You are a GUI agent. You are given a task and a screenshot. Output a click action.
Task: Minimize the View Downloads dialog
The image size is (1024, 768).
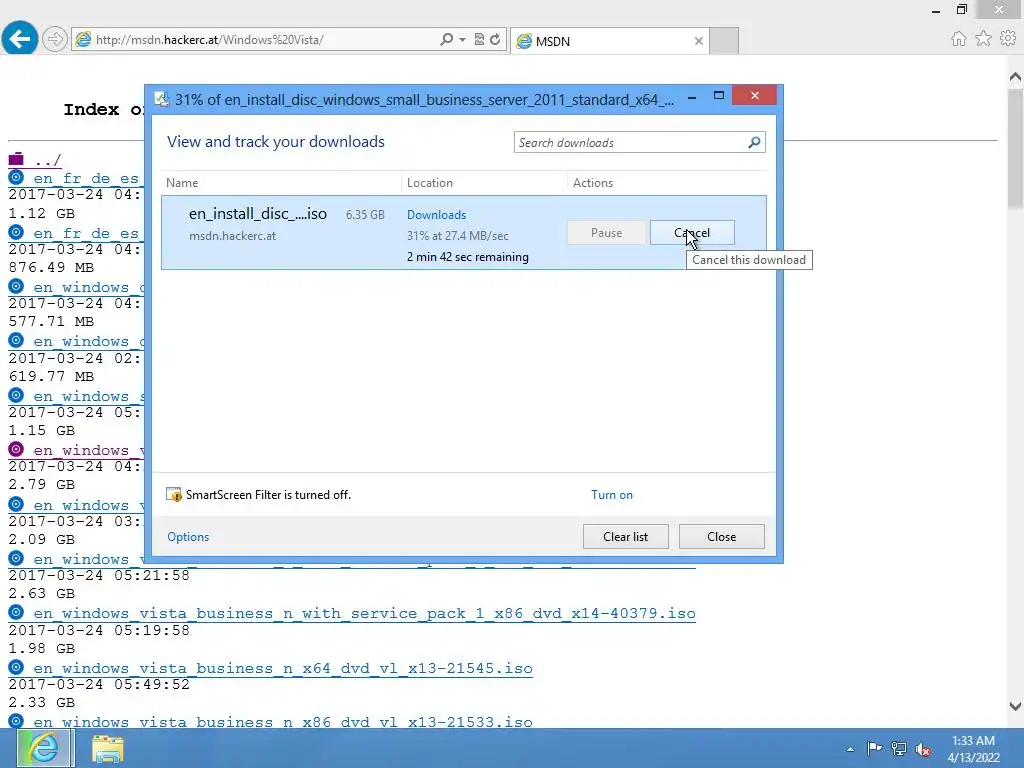tap(692, 97)
